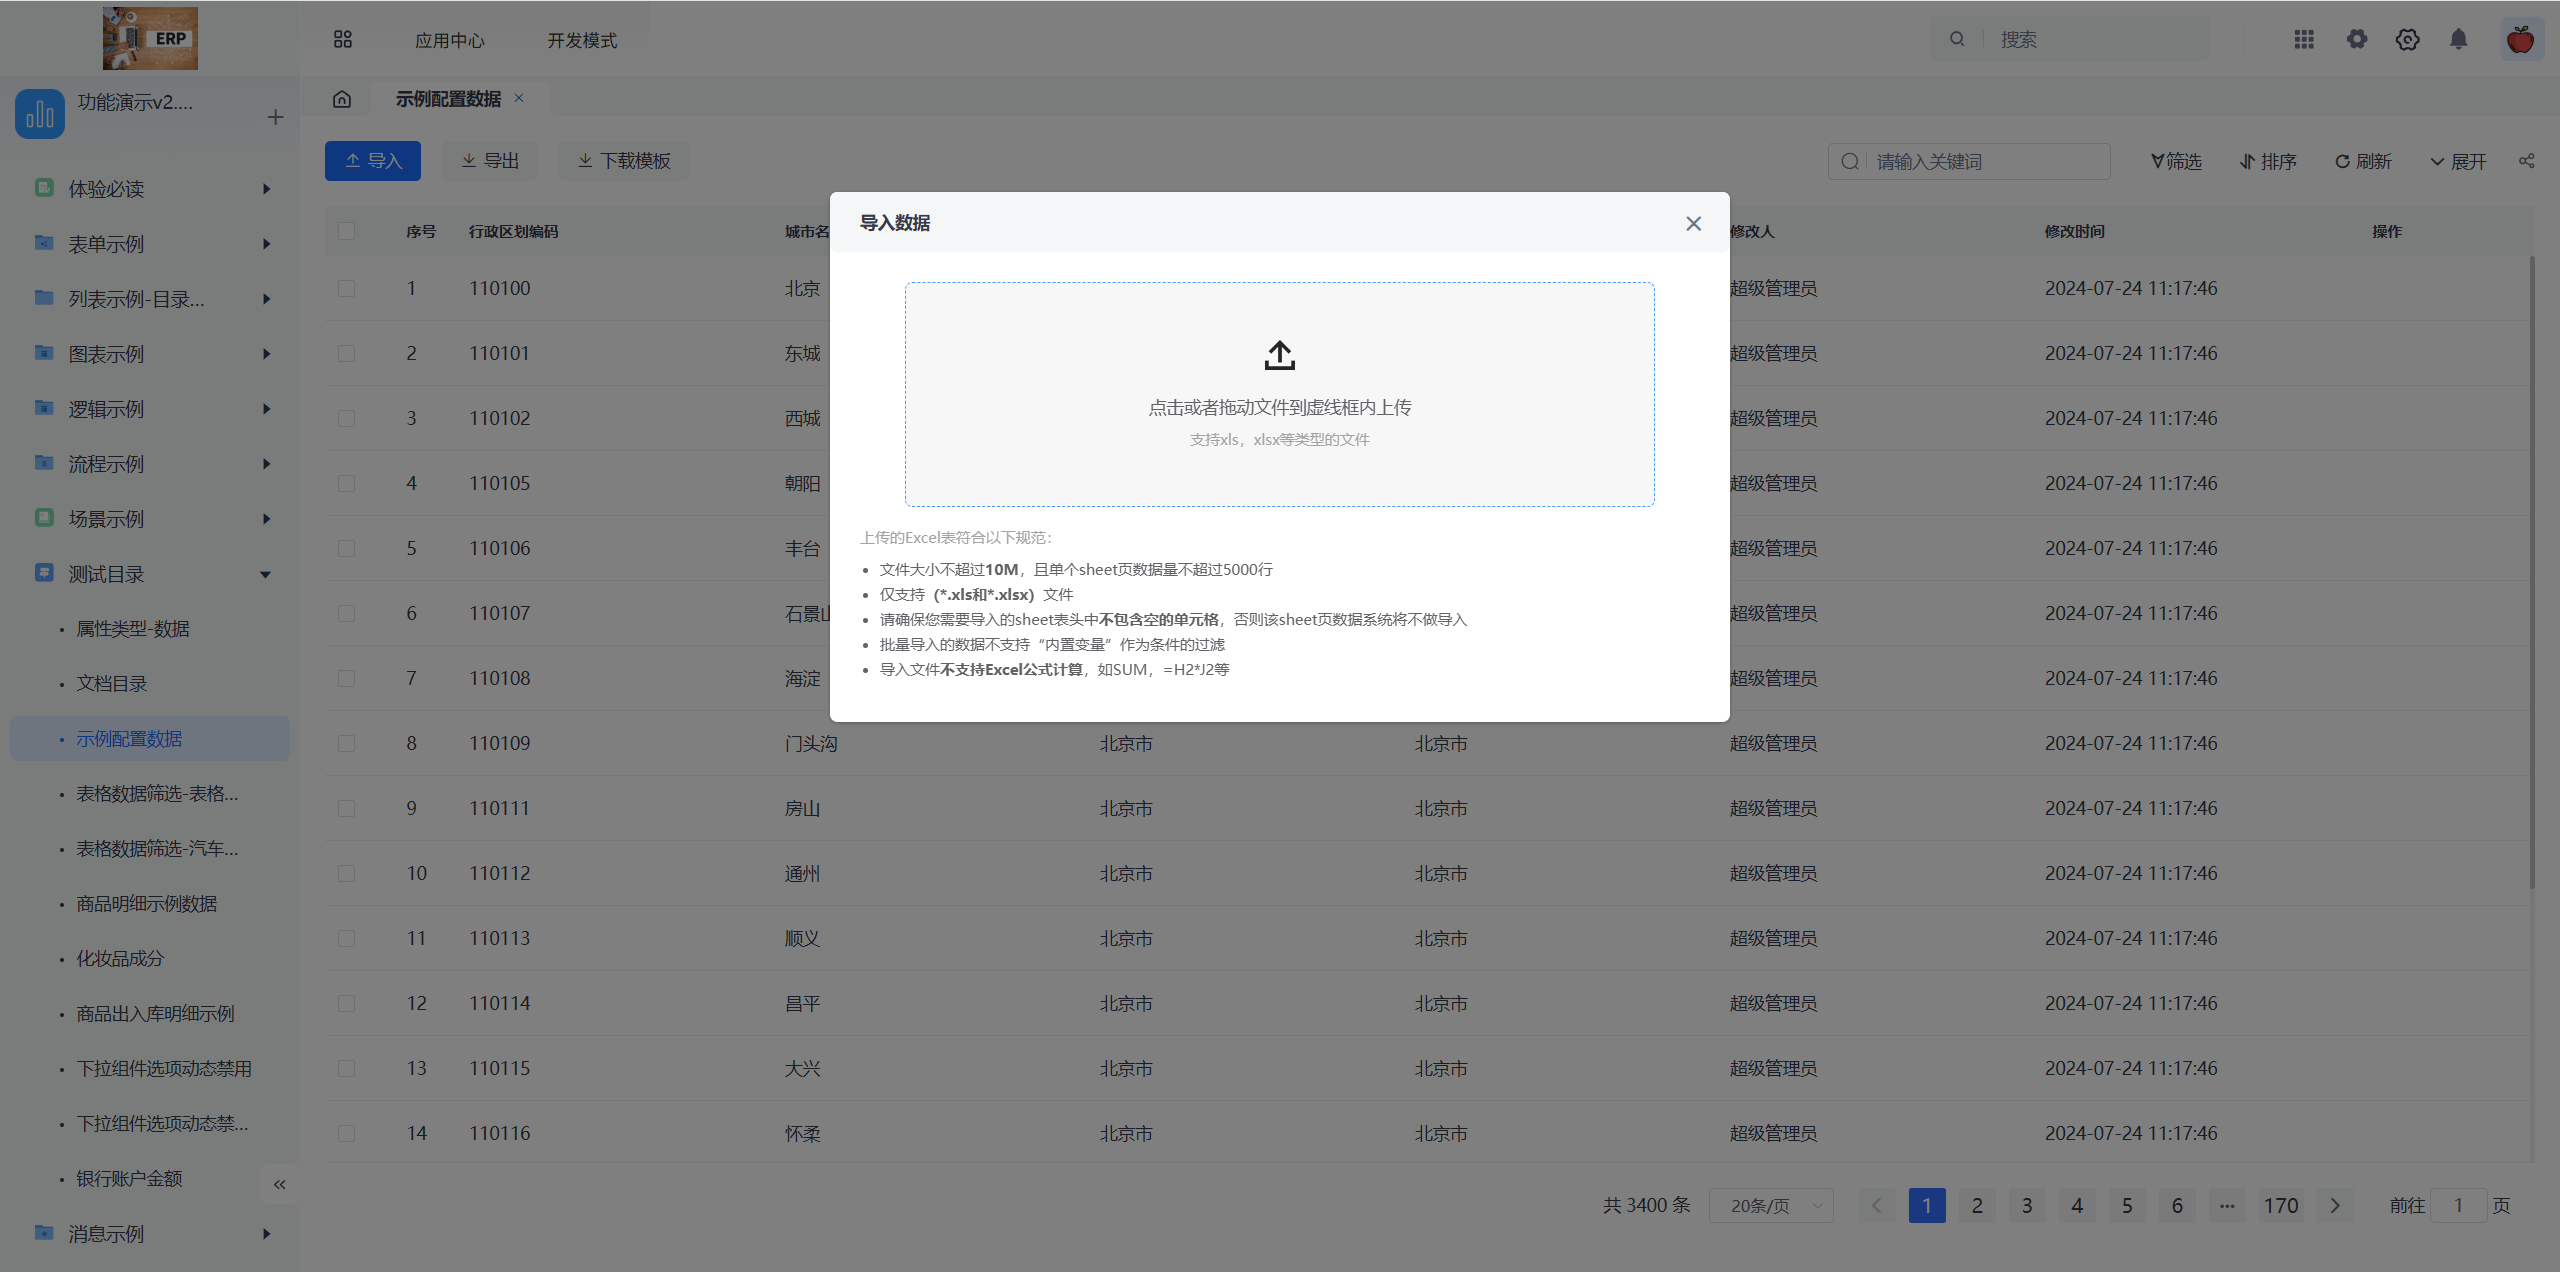Click the outlined gear configuration icon
The height and width of the screenshot is (1272, 2560).
click(x=2407, y=39)
